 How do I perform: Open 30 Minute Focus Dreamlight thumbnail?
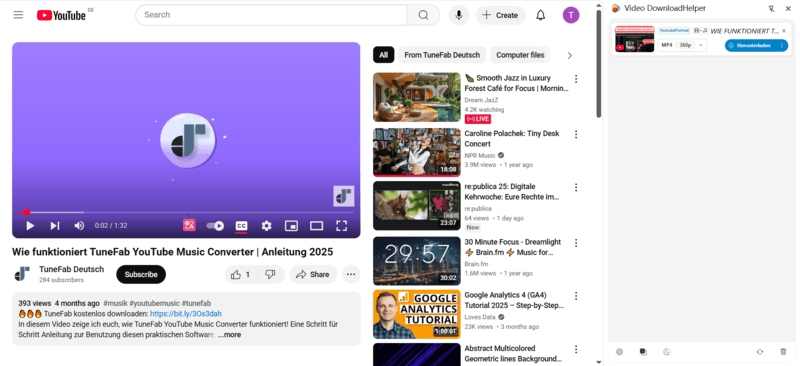(417, 261)
